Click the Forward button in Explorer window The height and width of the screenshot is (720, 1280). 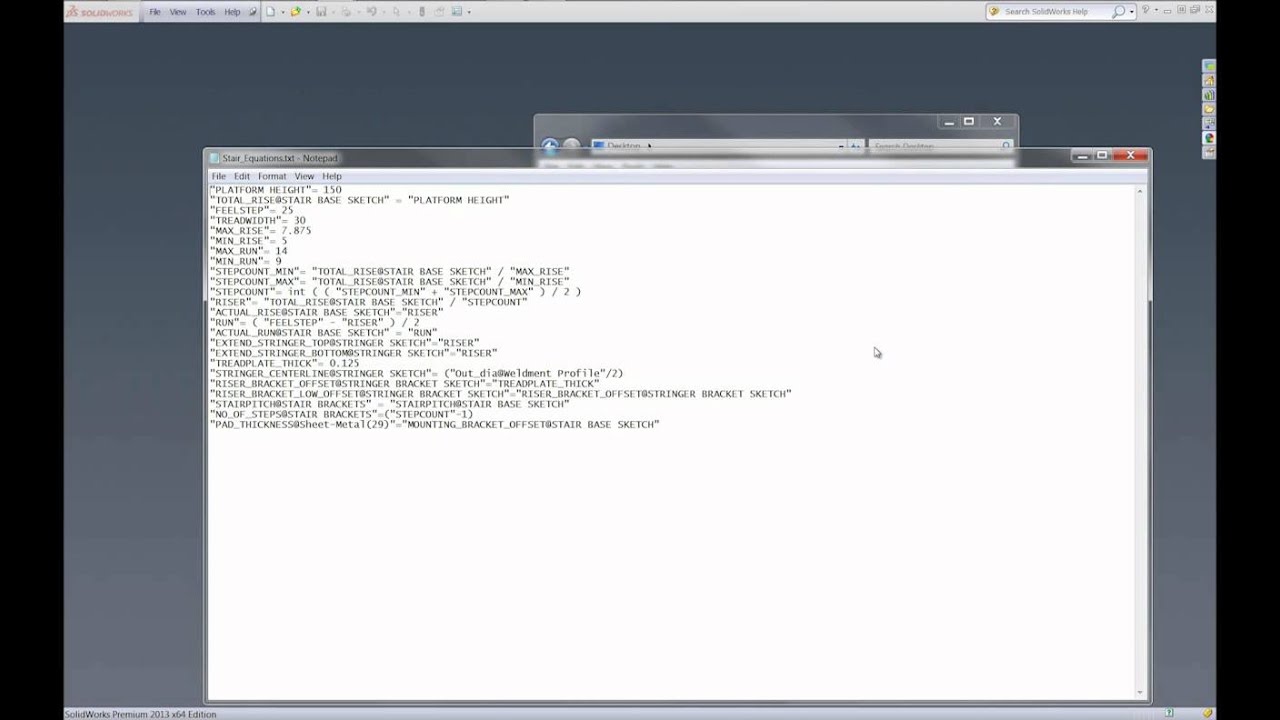point(571,146)
